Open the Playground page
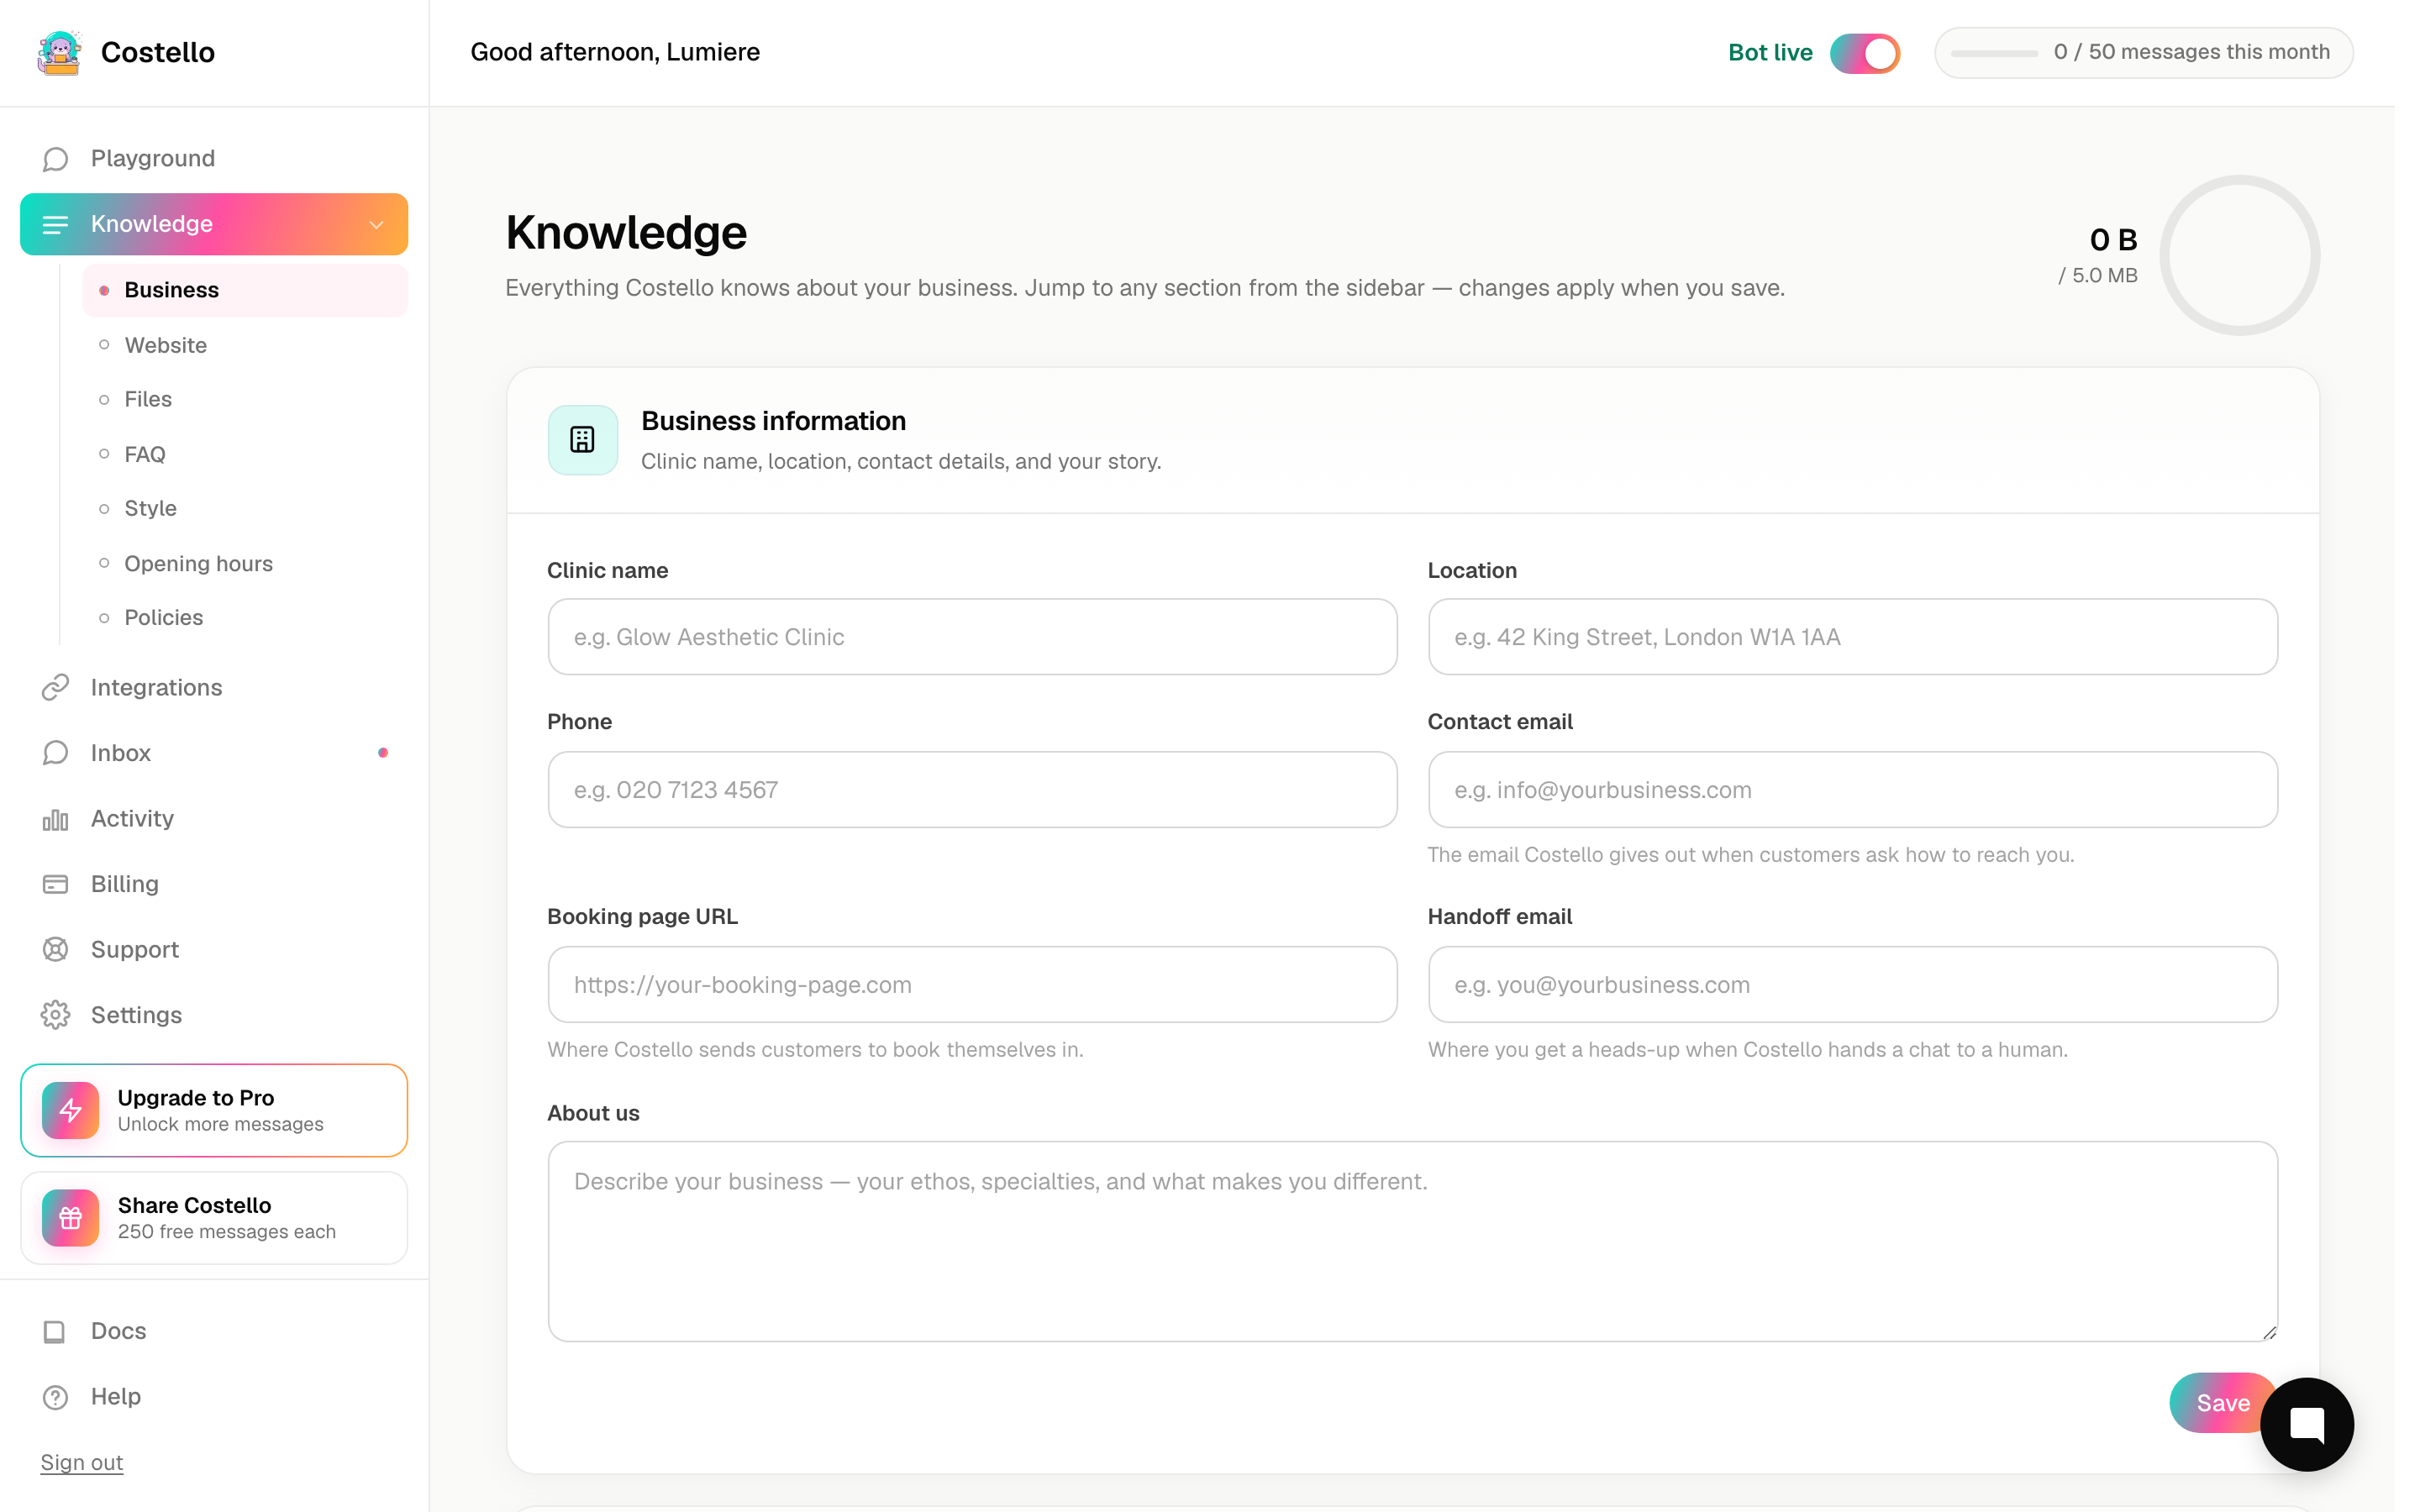Image resolution: width=2420 pixels, height=1512 pixels. [214, 159]
